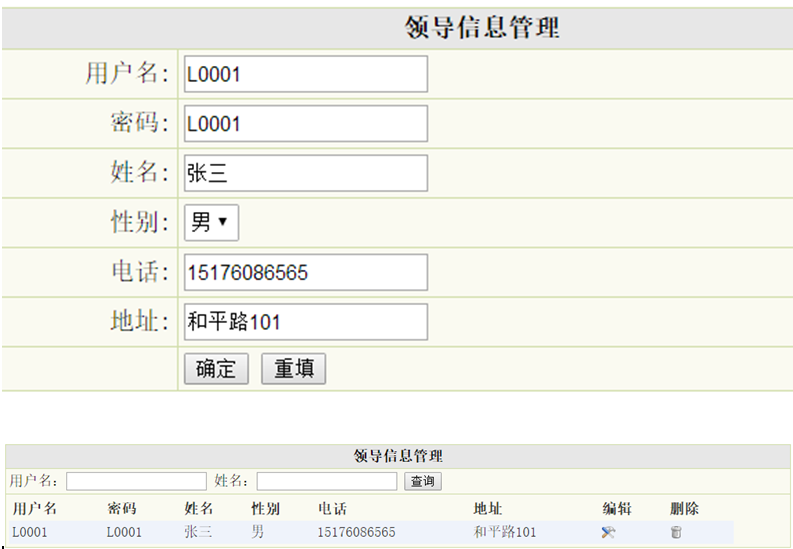
Task: Click the 地址: form label
Action: (x=140, y=321)
